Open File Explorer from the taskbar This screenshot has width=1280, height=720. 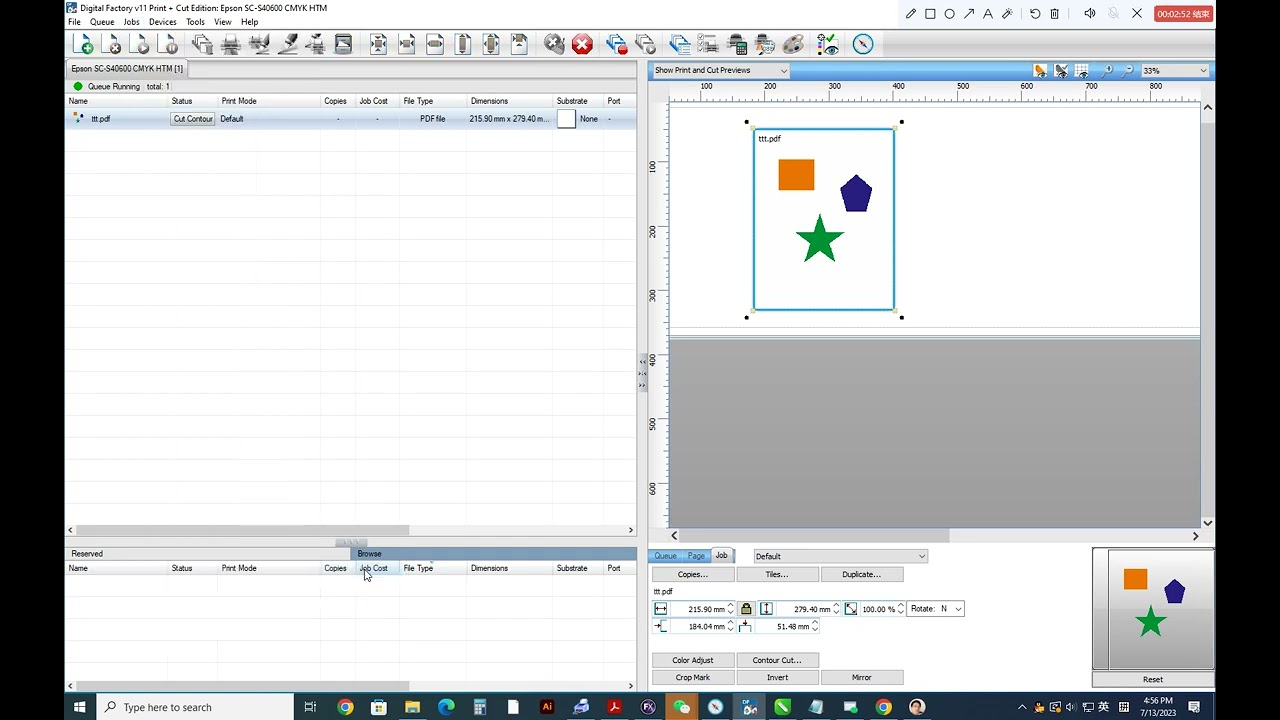click(x=412, y=707)
